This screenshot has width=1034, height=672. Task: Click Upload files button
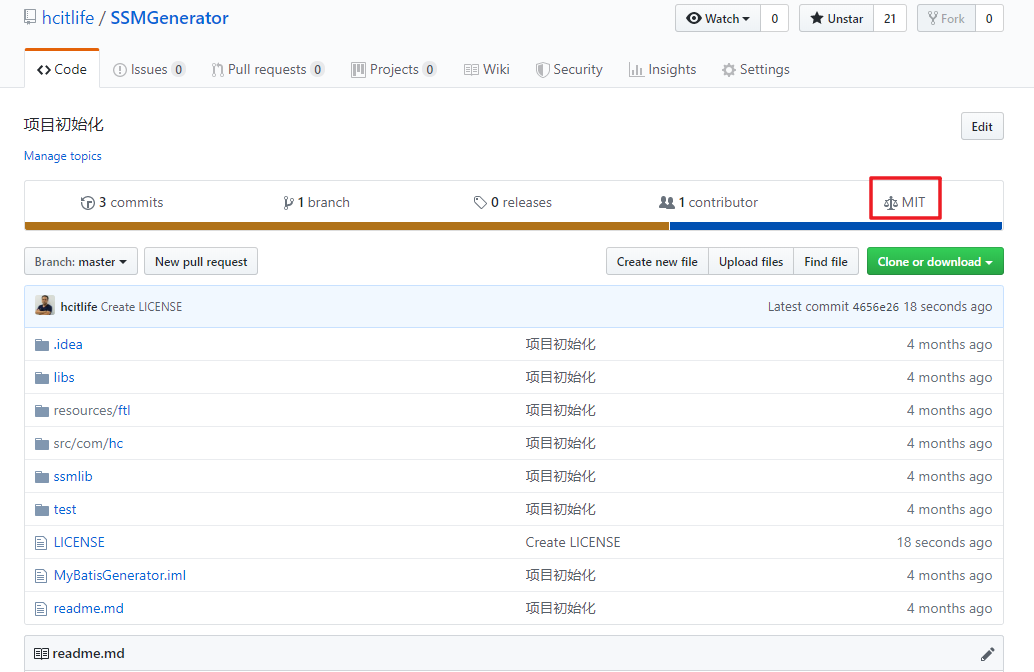coord(751,262)
